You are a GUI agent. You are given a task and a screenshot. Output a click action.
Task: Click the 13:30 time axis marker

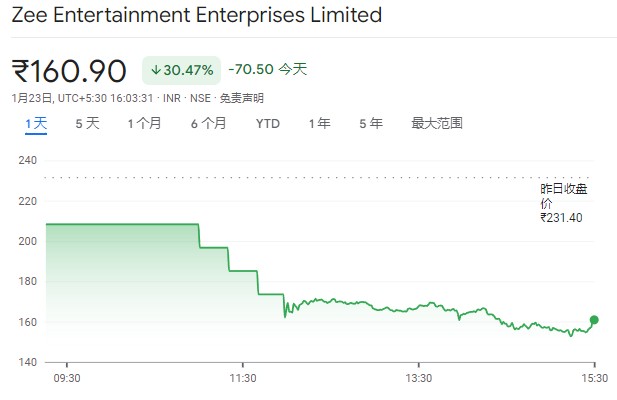[419, 378]
